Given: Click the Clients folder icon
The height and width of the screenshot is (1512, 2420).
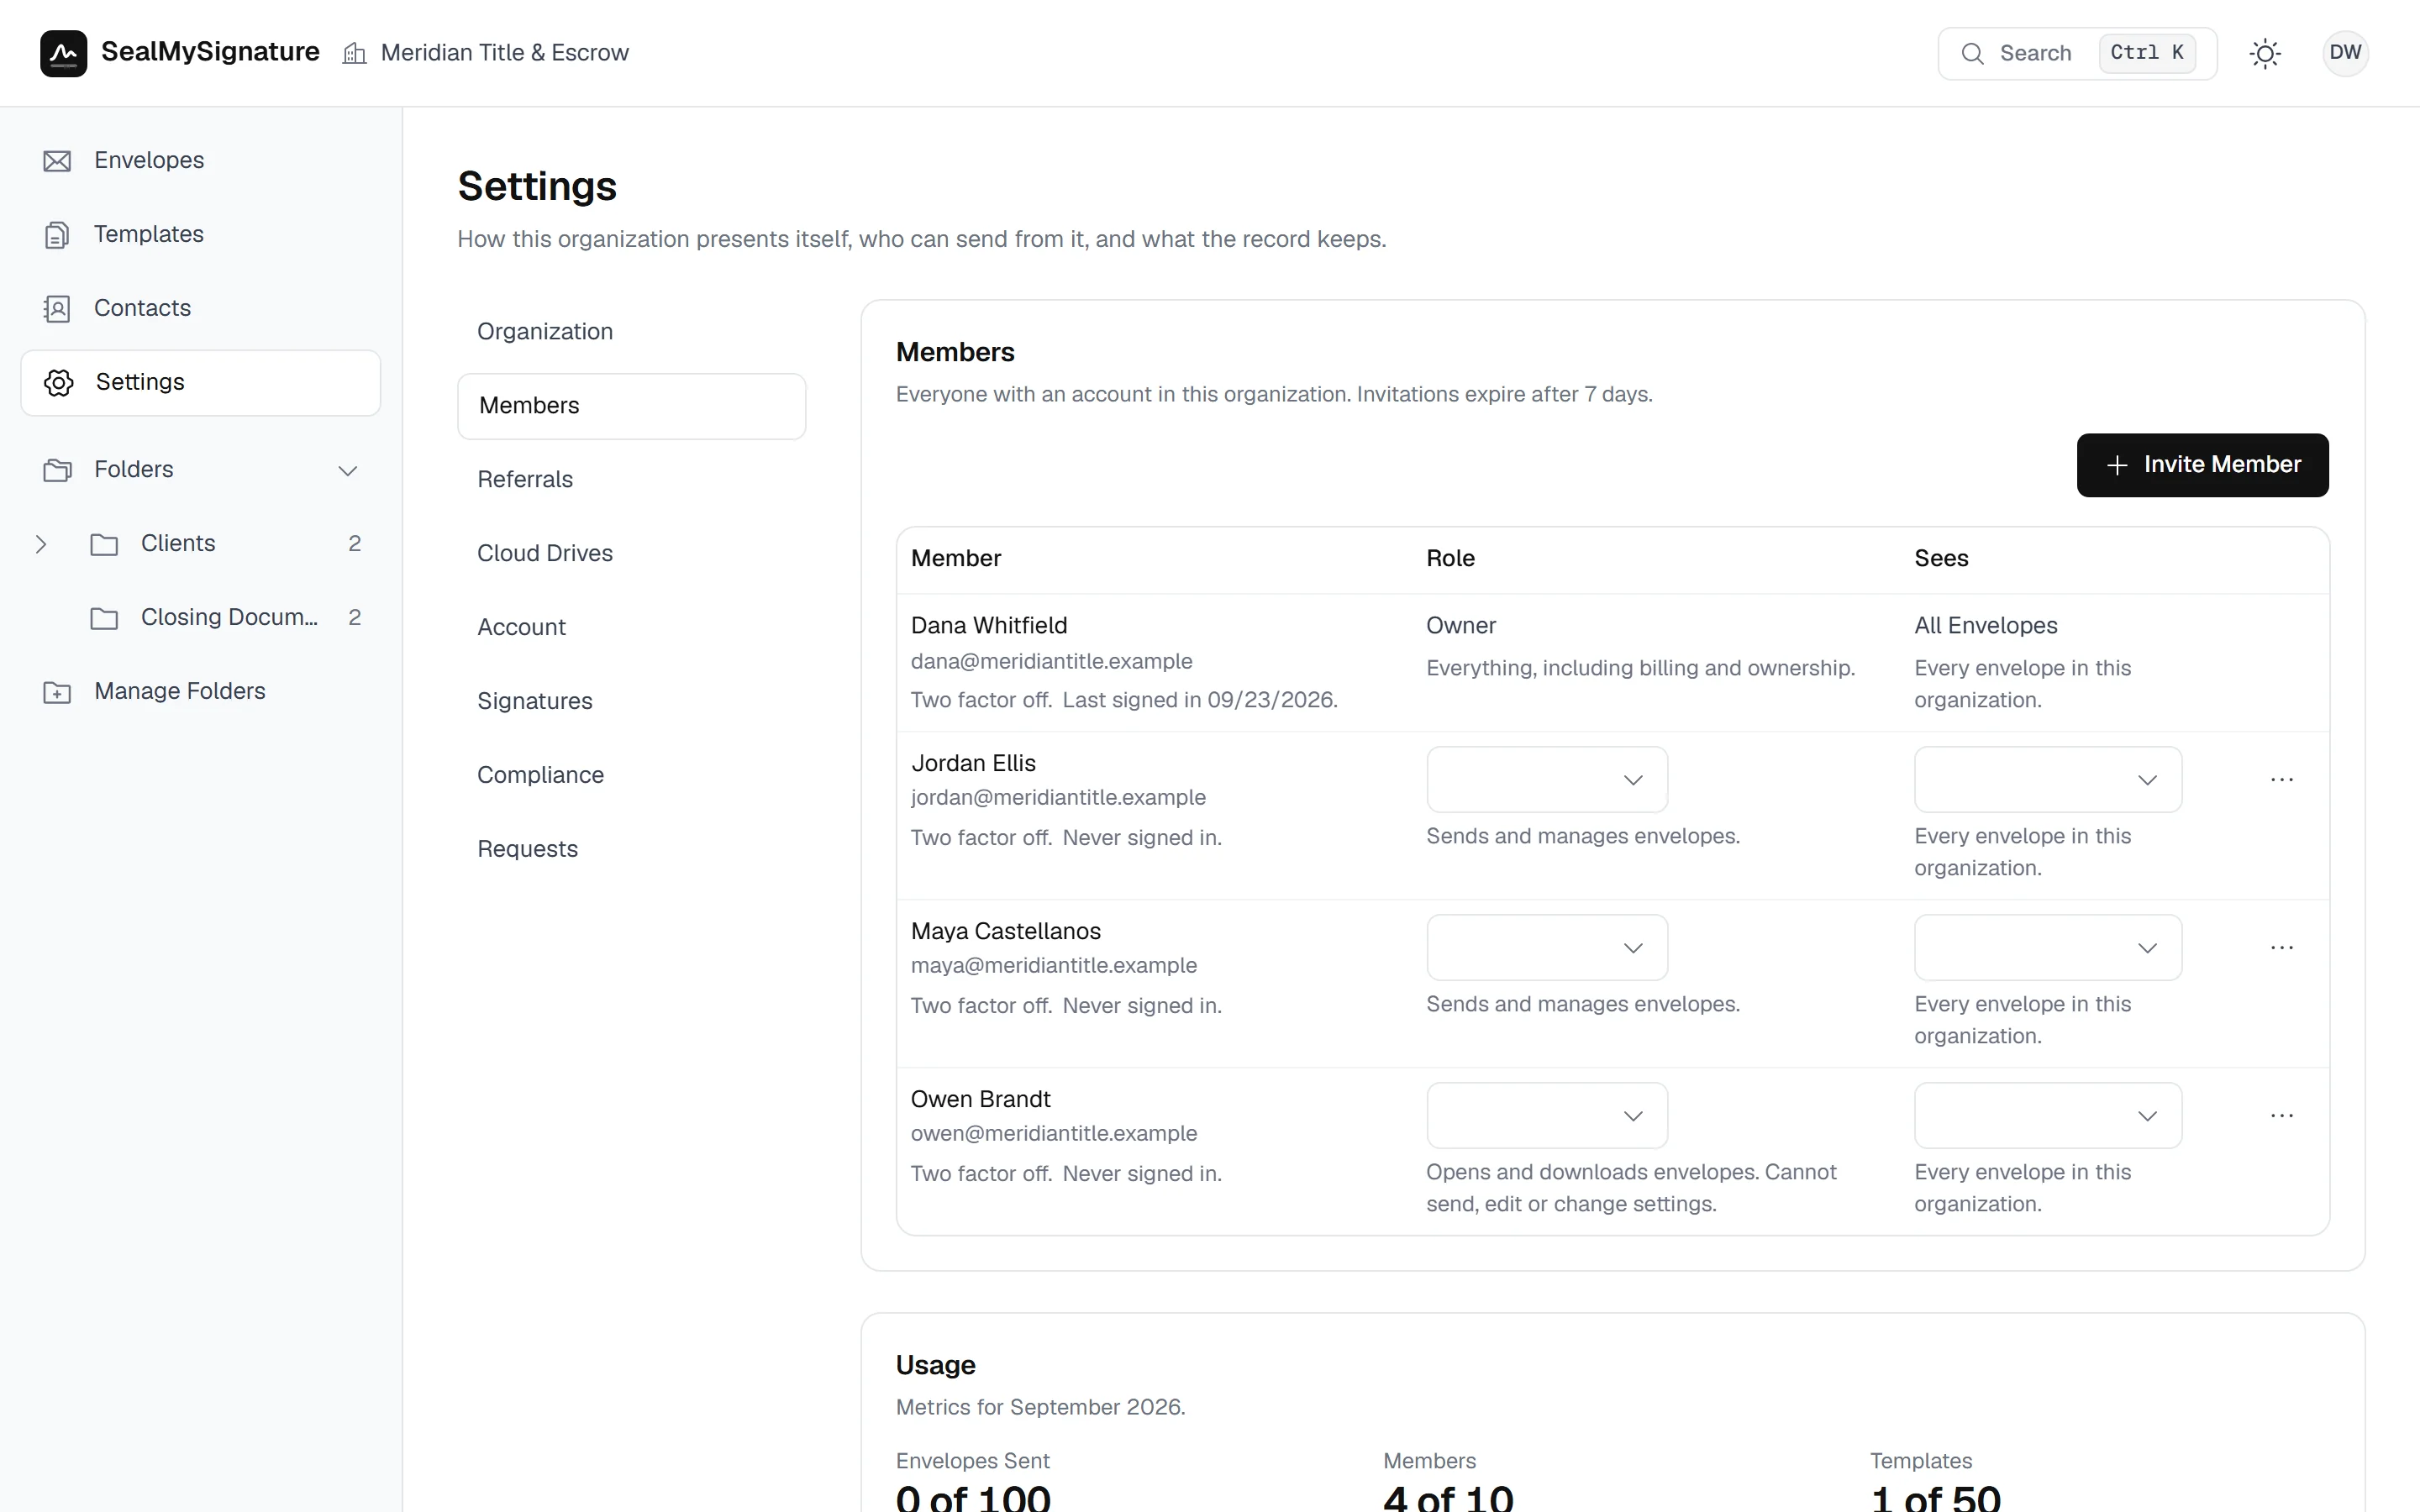Looking at the screenshot, I should 104,544.
